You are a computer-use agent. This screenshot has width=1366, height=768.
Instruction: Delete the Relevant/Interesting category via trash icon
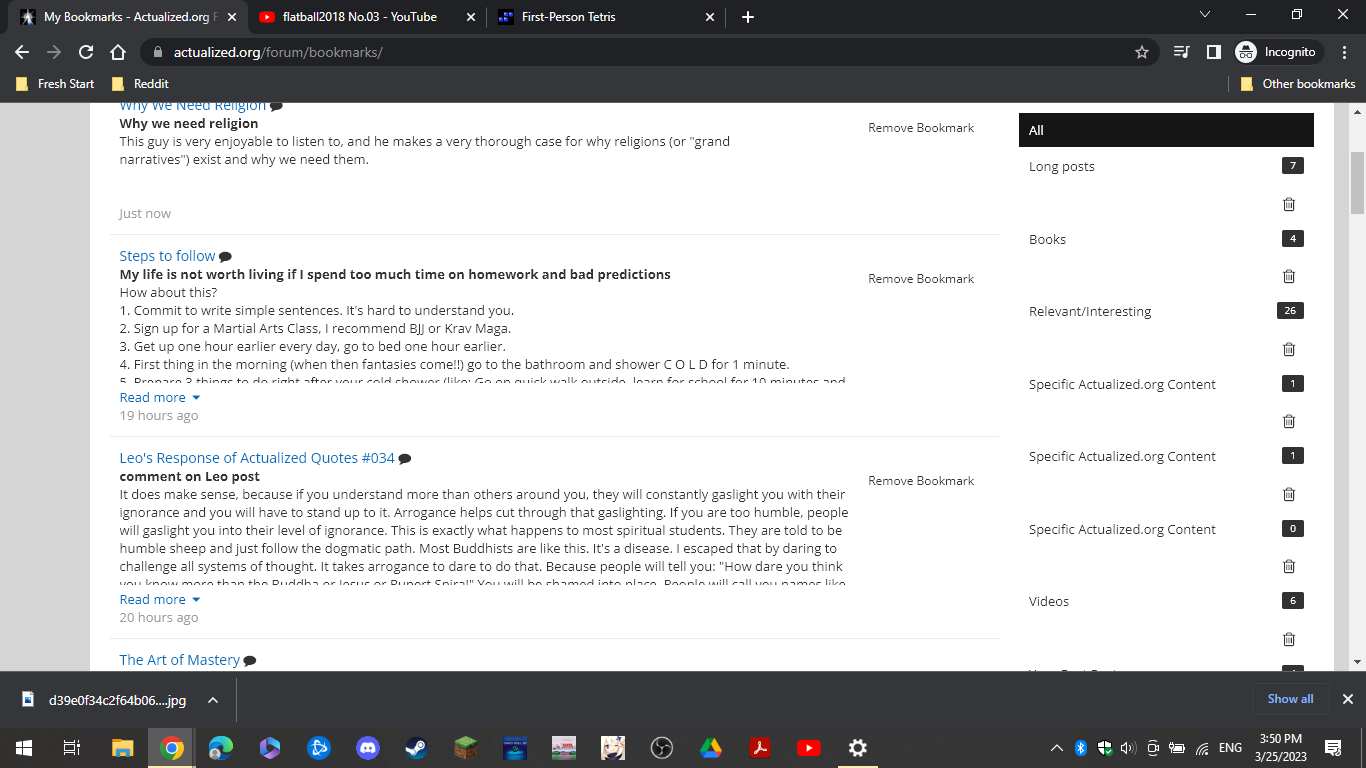click(1288, 349)
